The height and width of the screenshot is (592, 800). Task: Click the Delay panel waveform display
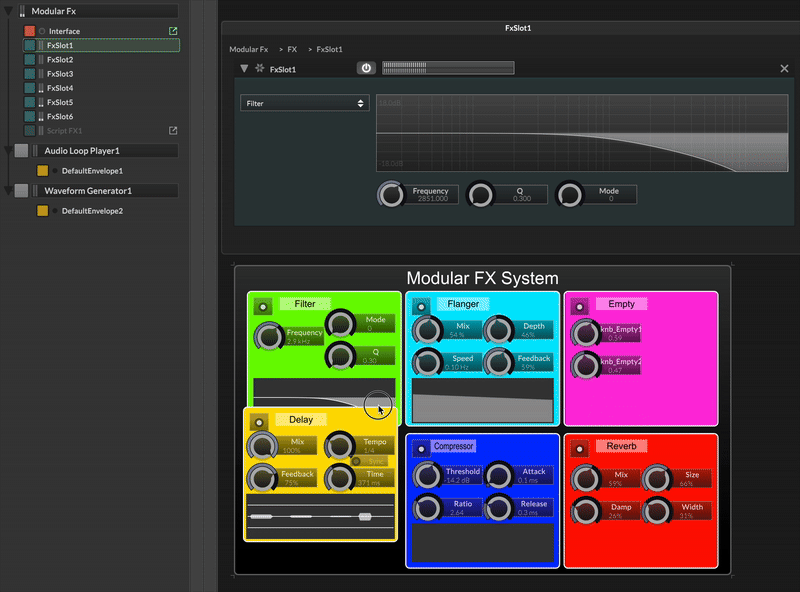coord(320,516)
